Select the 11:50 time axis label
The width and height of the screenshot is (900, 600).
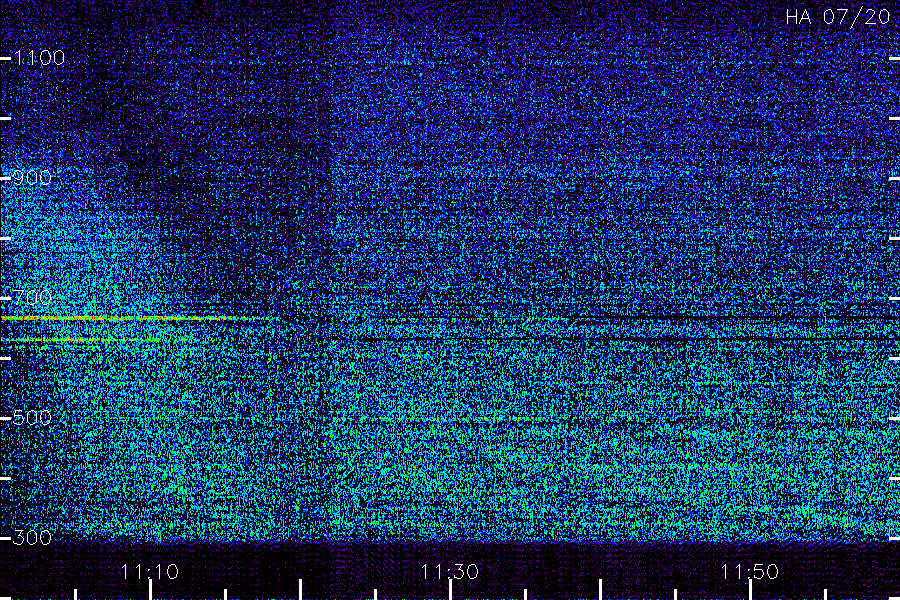click(x=750, y=572)
